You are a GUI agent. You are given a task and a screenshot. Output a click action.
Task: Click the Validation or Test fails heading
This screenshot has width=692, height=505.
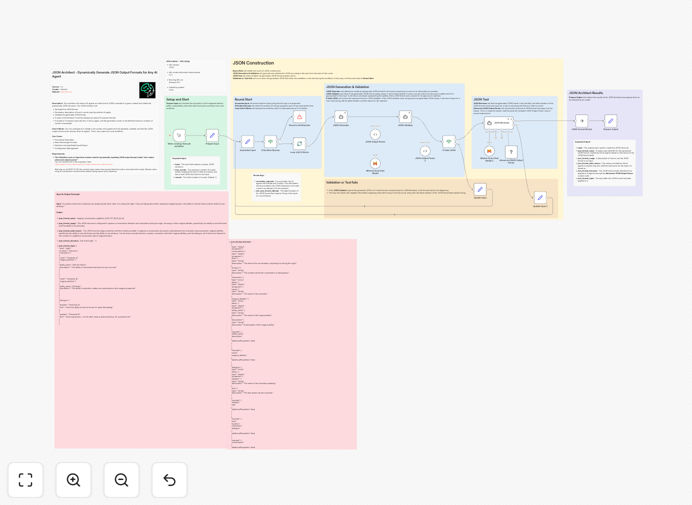(342, 182)
